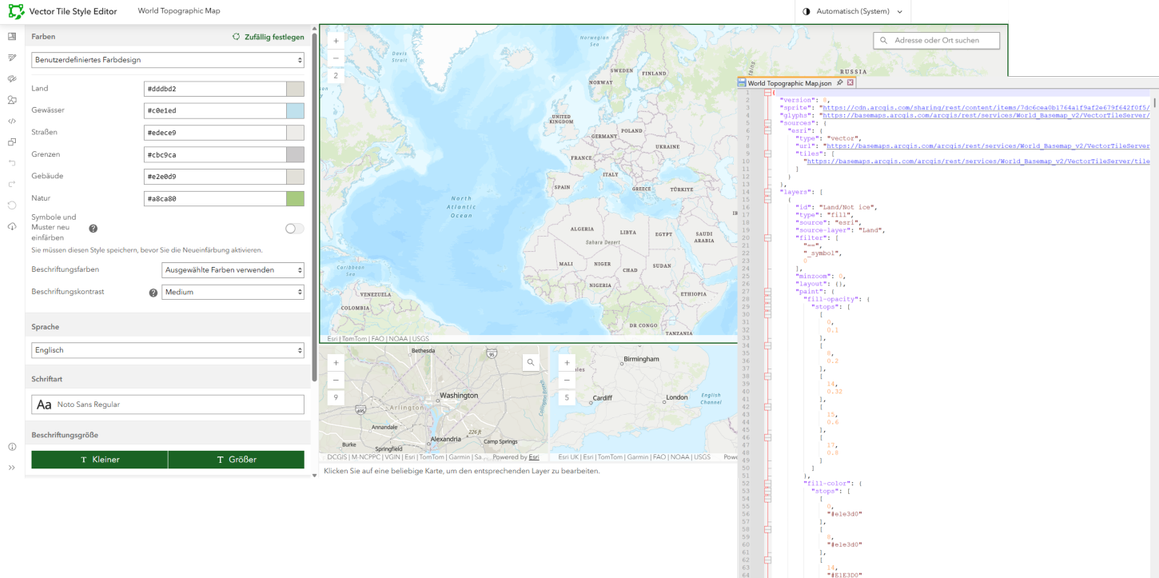Click the Gewässer hex input #c0e1ed

214,111
